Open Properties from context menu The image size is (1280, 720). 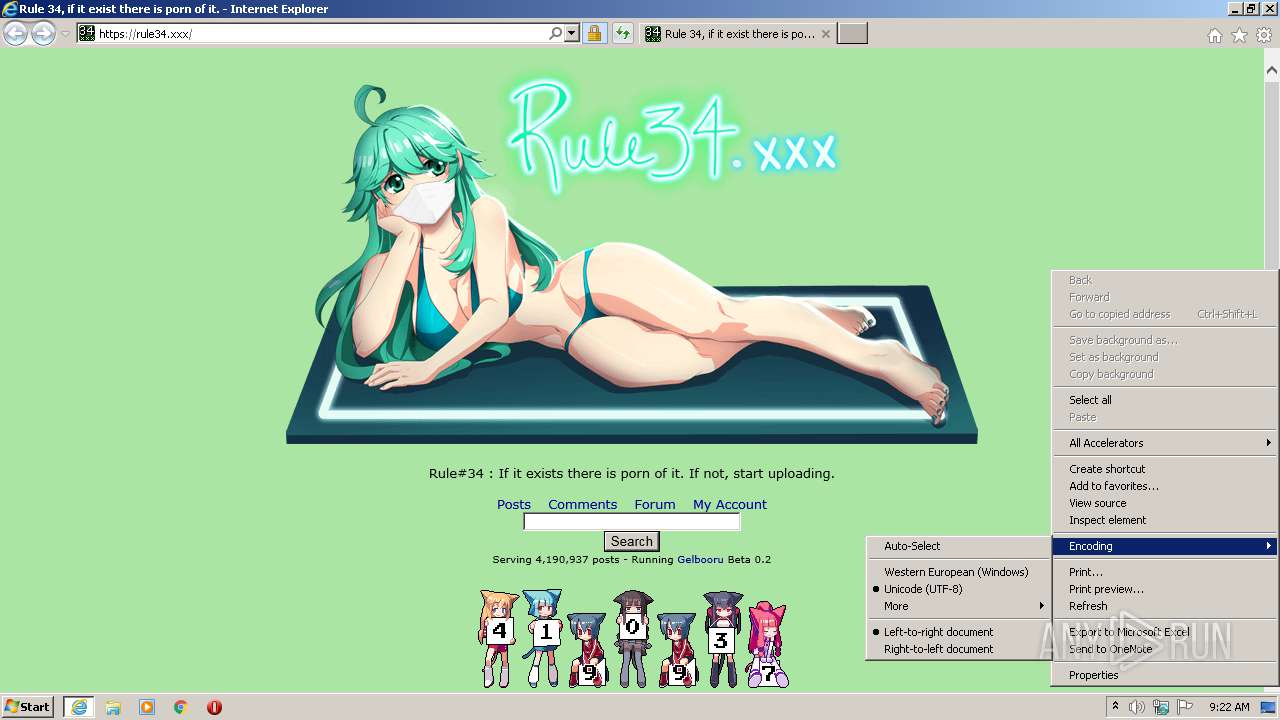(x=1165, y=675)
